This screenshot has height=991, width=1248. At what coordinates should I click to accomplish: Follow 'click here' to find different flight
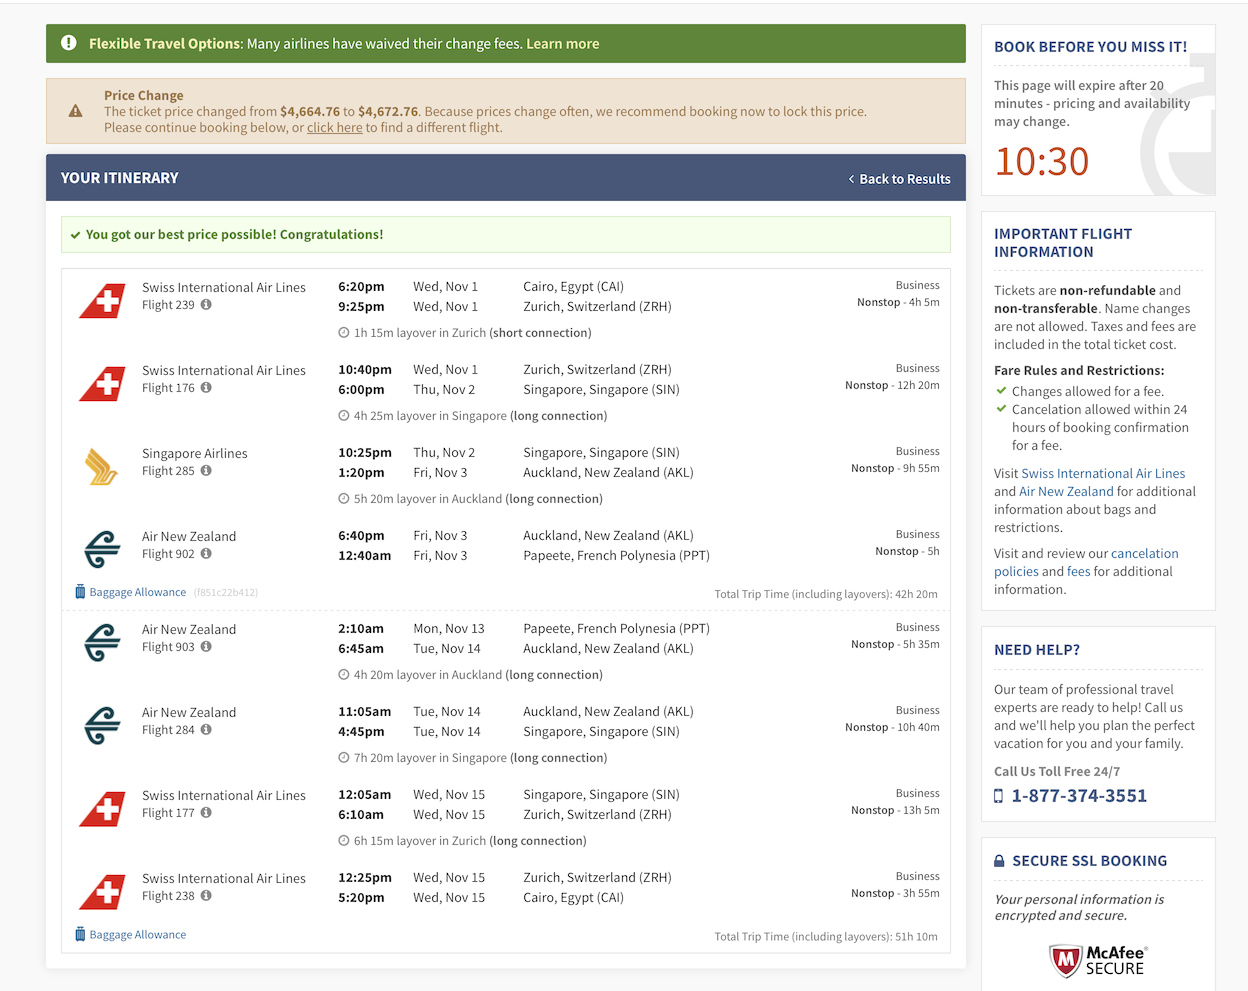[335, 128]
